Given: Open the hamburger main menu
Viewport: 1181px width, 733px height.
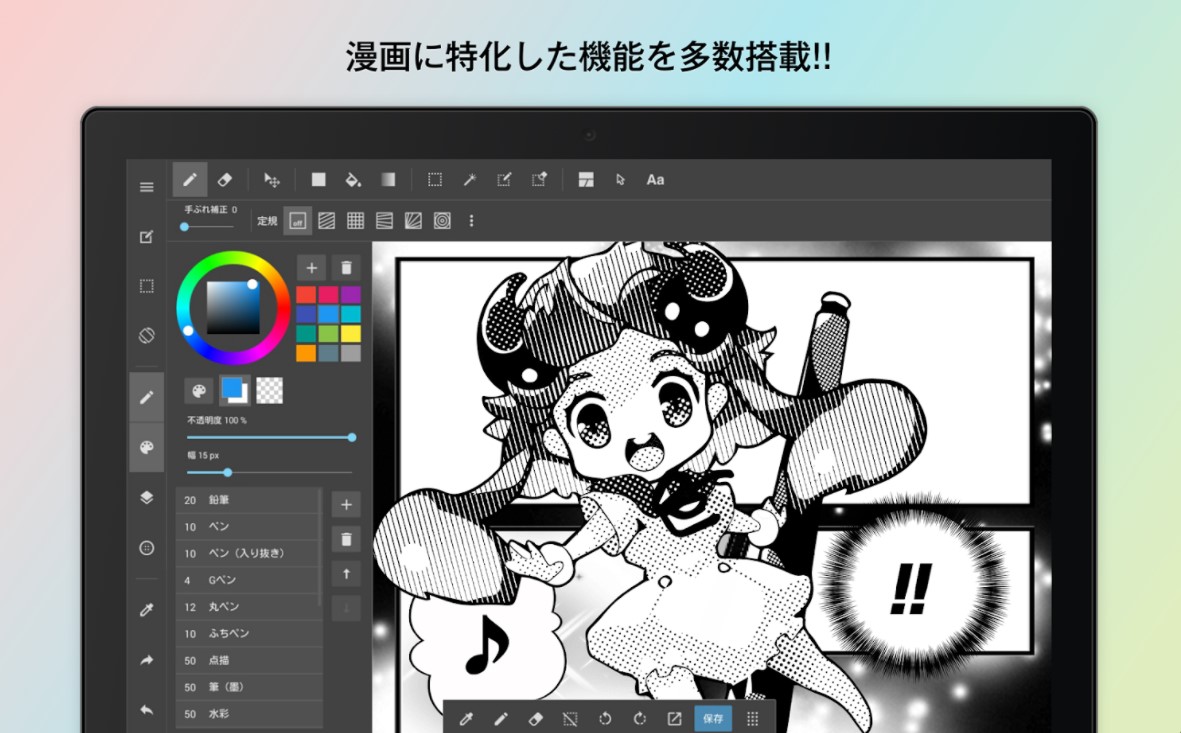Looking at the screenshot, I should pos(147,187).
